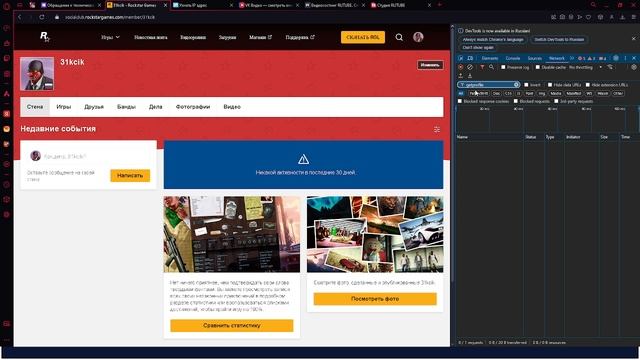Clear the network log

[470, 67]
